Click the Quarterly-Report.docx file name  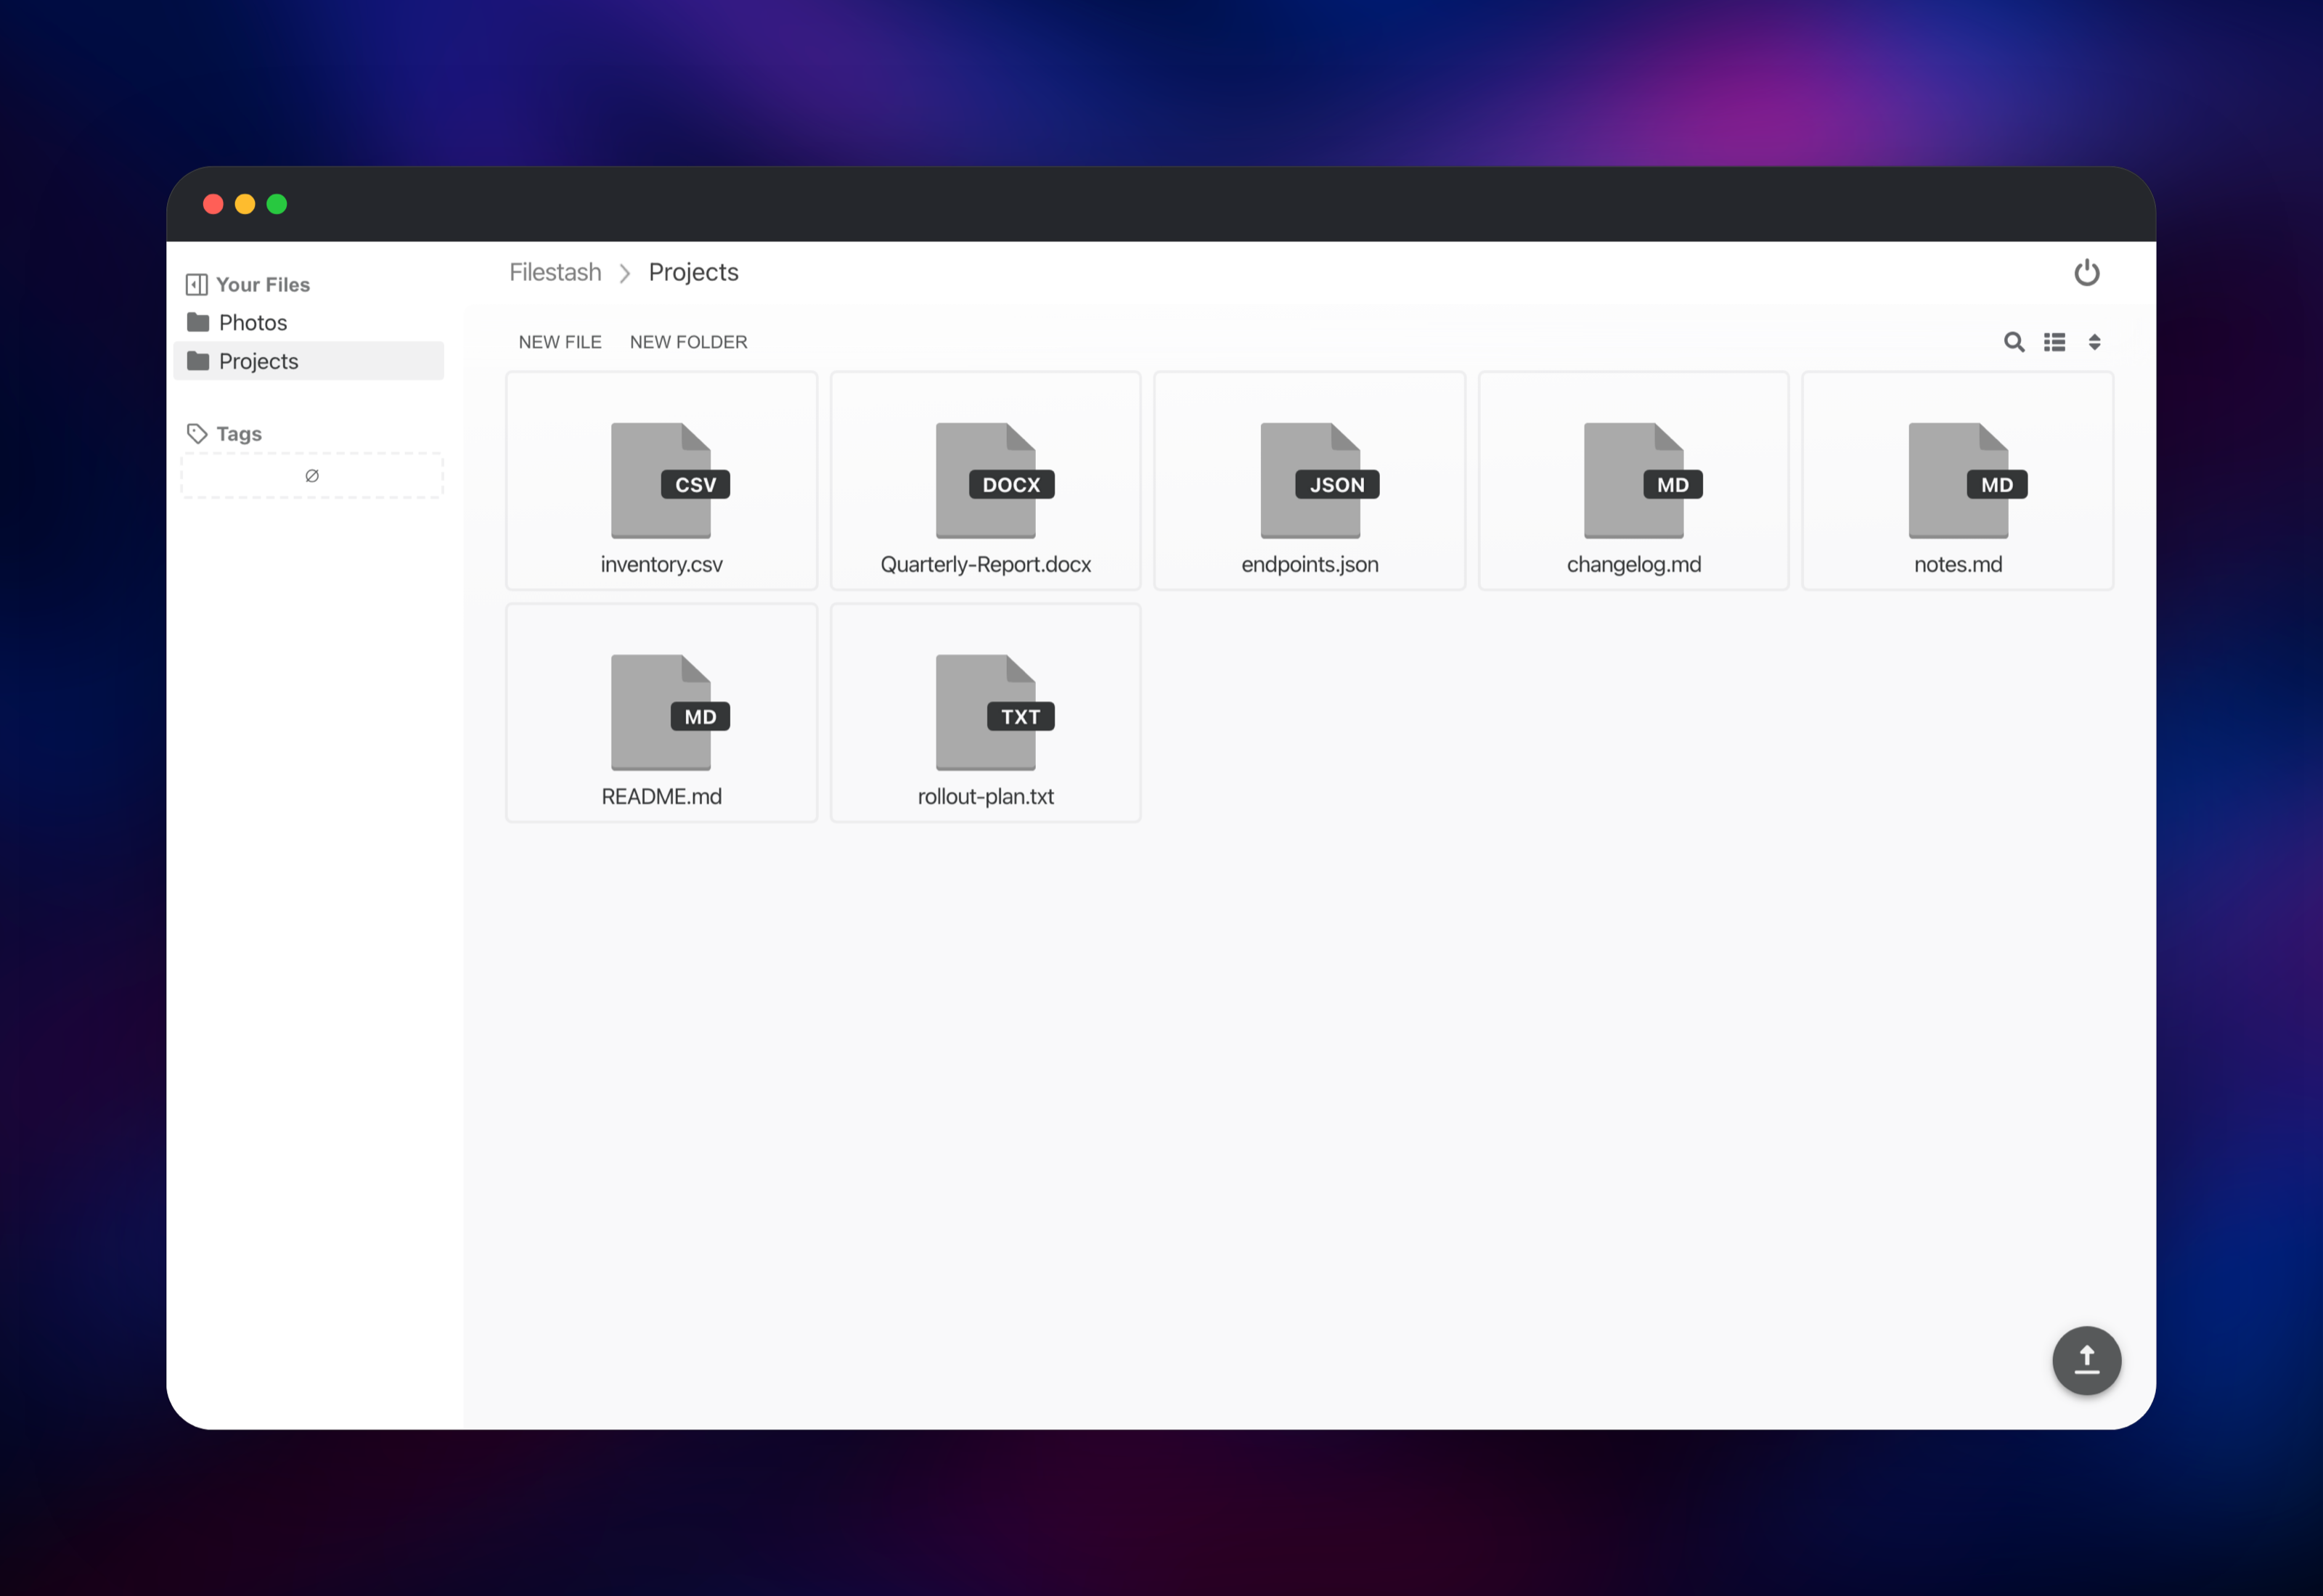coord(985,564)
